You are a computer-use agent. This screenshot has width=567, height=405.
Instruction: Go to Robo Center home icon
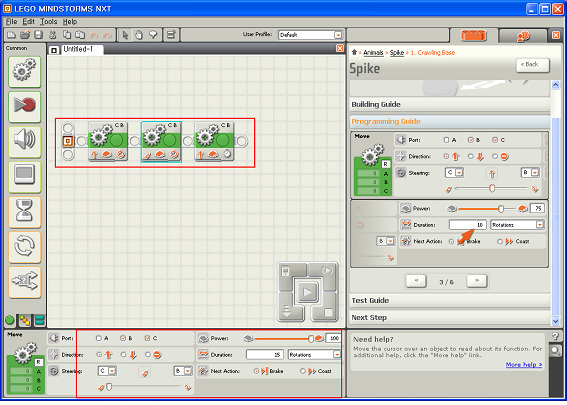click(x=354, y=52)
